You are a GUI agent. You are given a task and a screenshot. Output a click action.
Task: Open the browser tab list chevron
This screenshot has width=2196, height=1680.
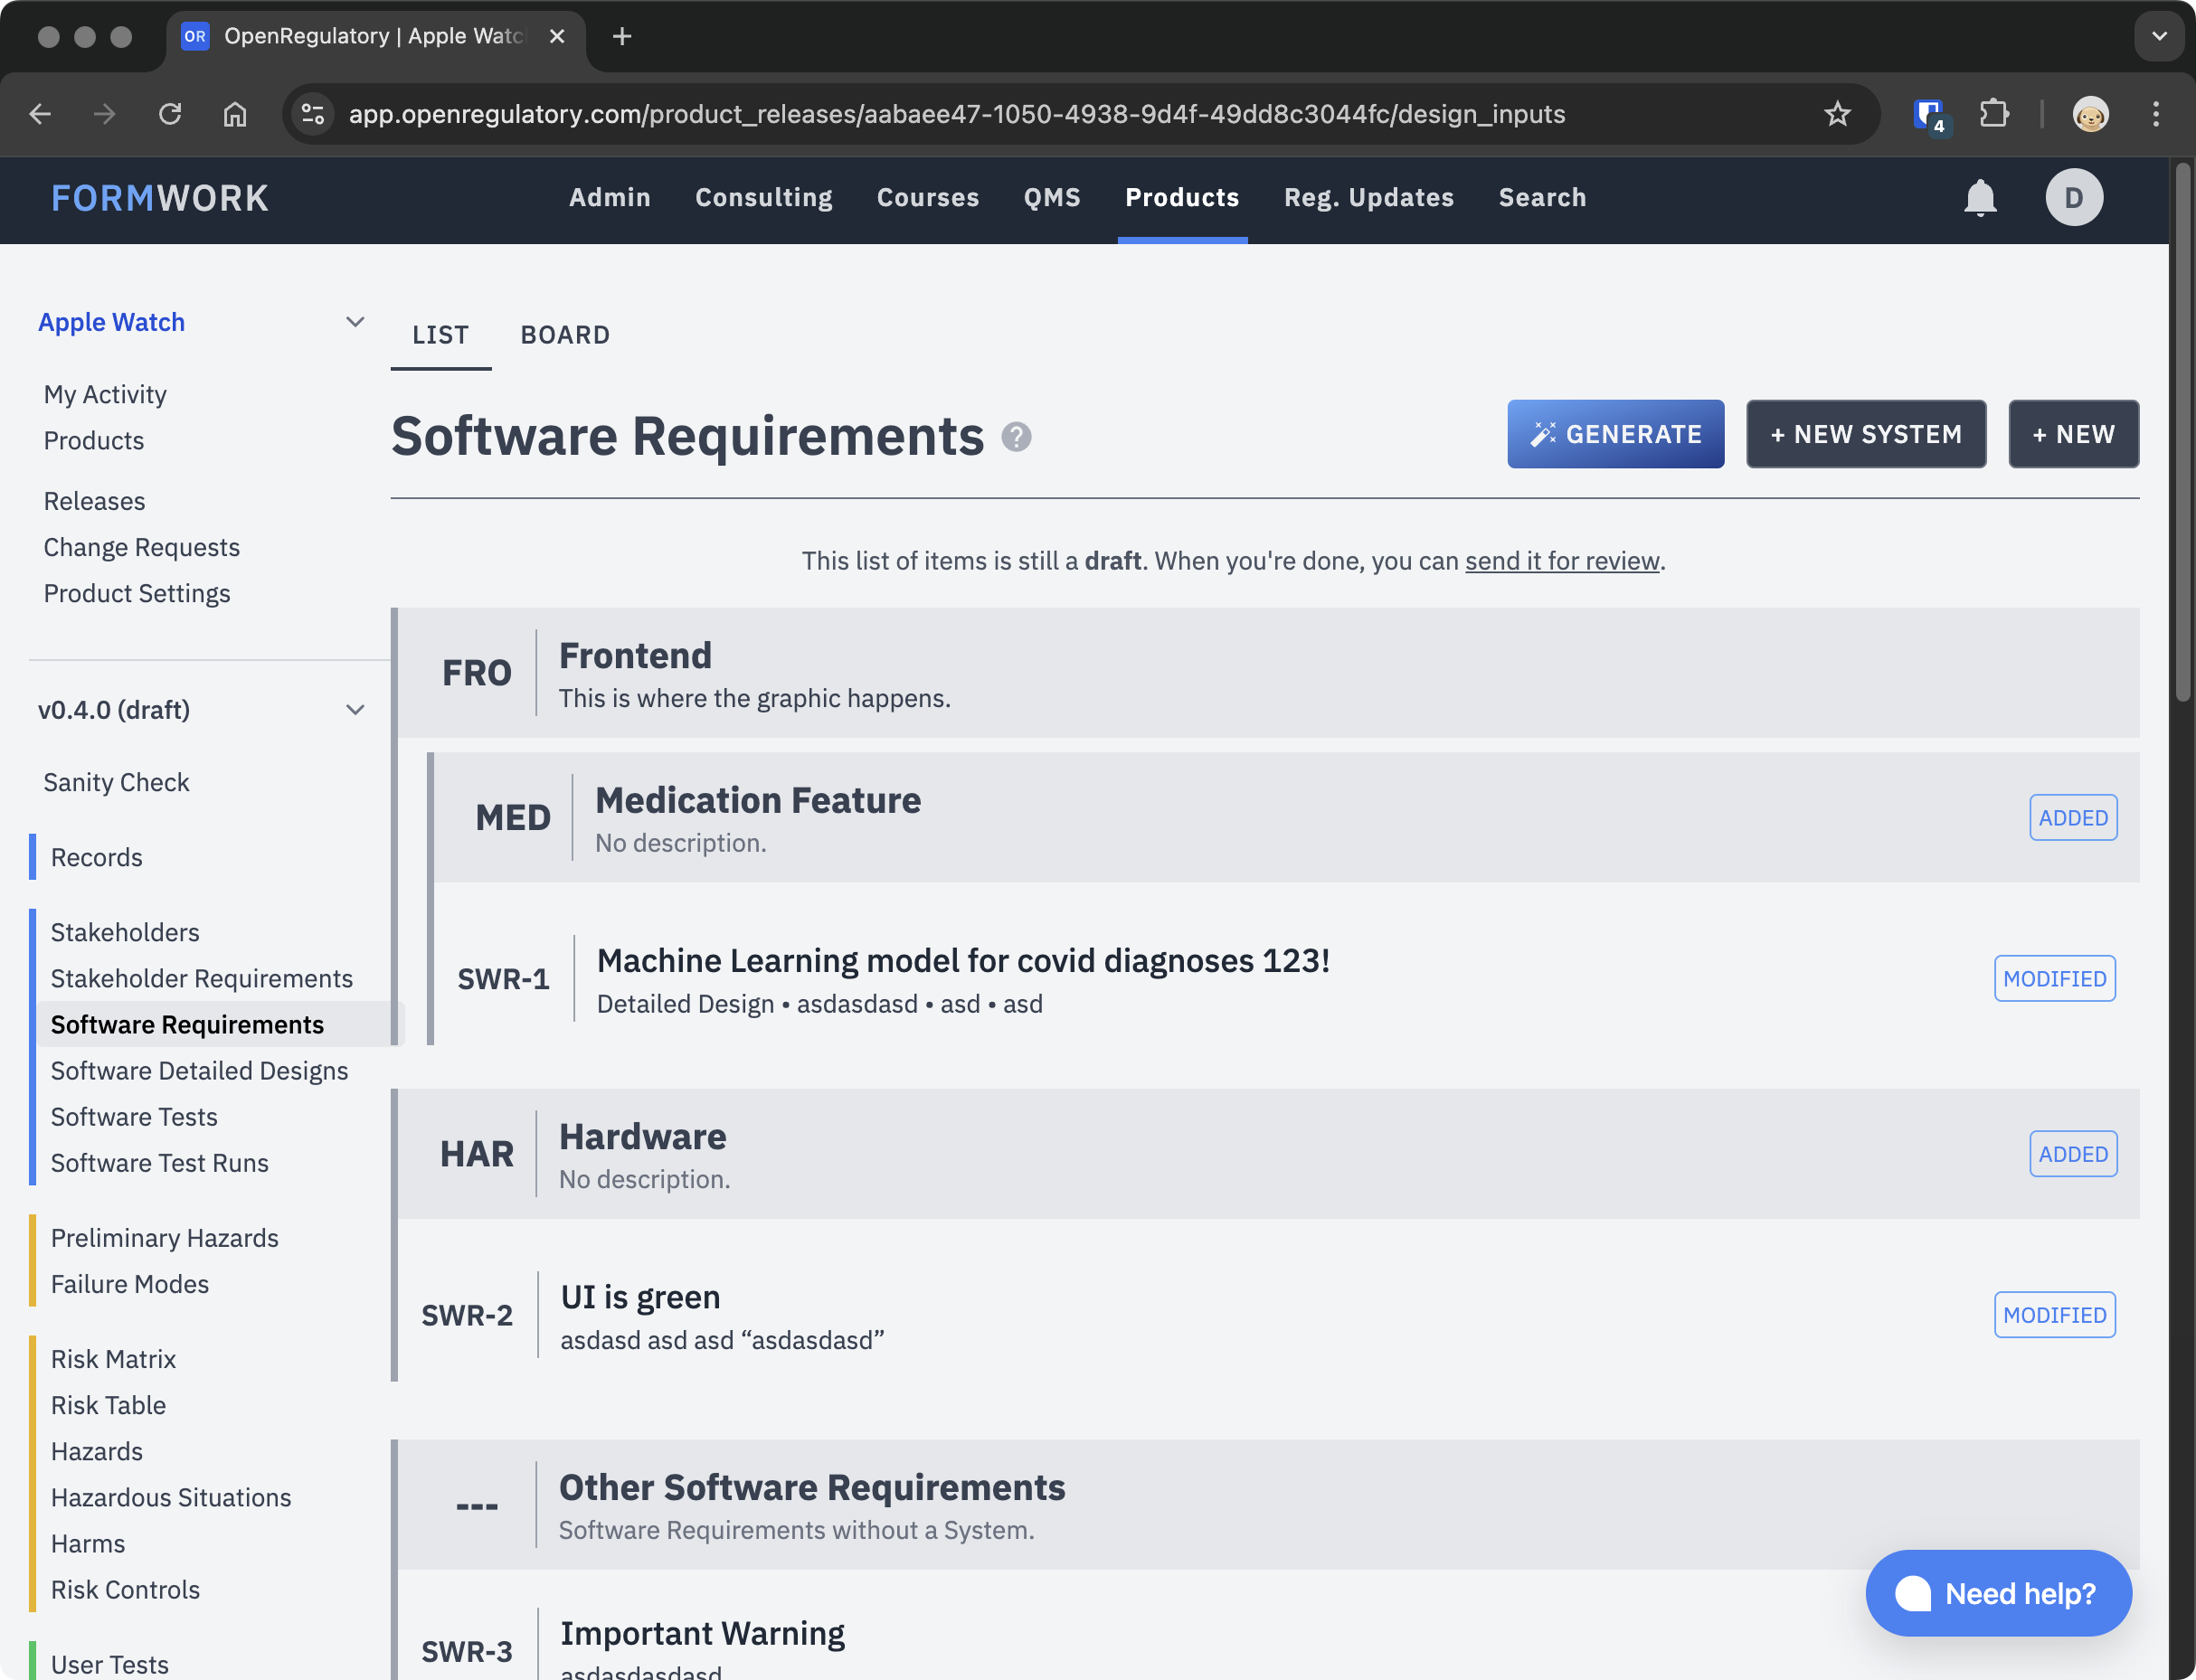tap(2159, 36)
